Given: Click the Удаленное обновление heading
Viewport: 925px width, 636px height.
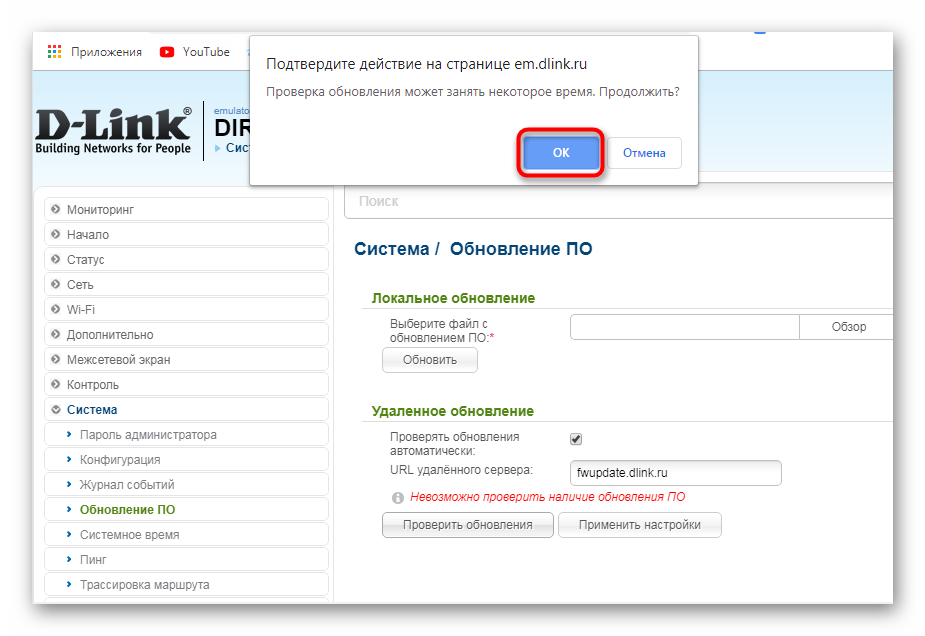Looking at the screenshot, I should [x=452, y=411].
